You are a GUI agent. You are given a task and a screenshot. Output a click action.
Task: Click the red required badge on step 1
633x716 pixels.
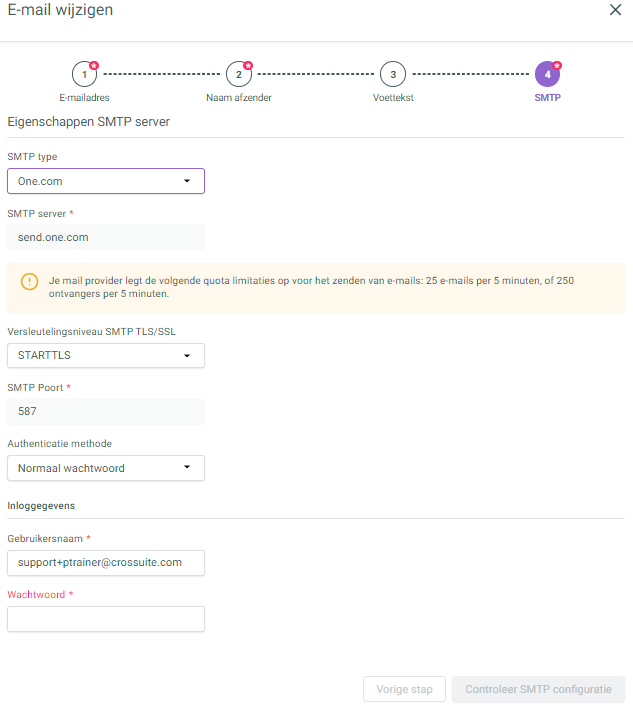[x=94, y=65]
